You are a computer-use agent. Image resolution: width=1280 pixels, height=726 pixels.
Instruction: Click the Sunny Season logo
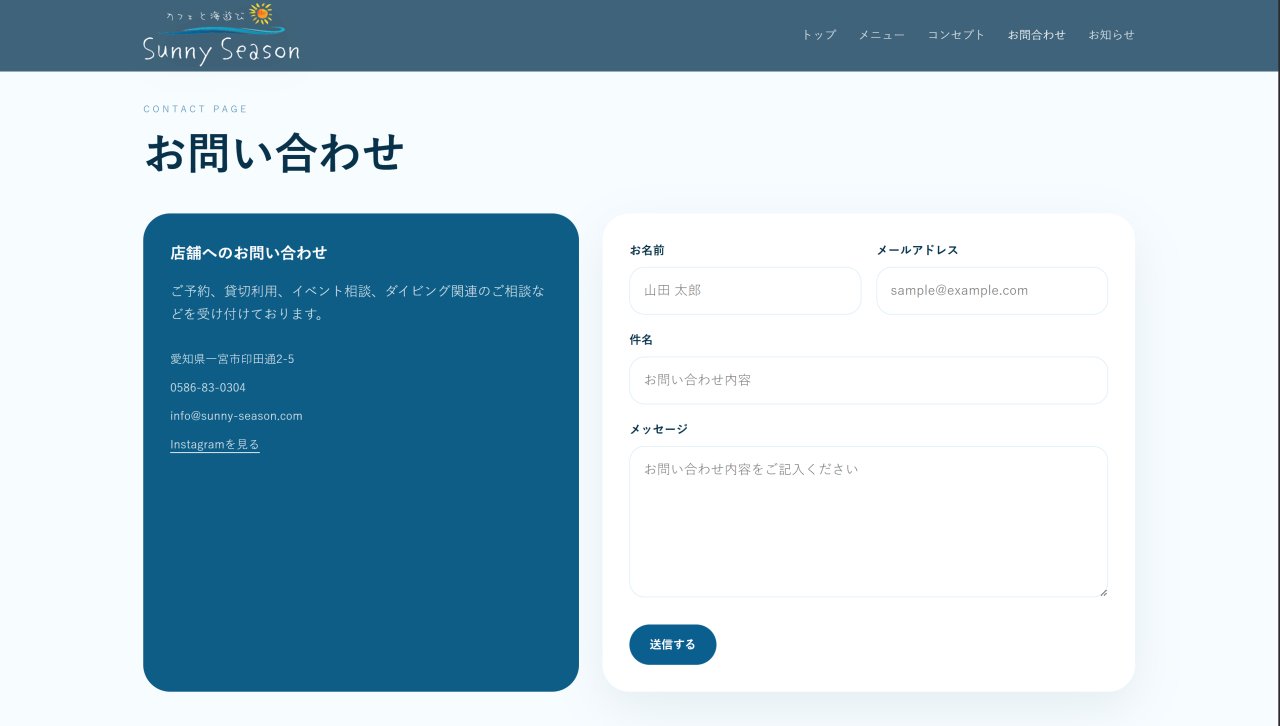[221, 35]
